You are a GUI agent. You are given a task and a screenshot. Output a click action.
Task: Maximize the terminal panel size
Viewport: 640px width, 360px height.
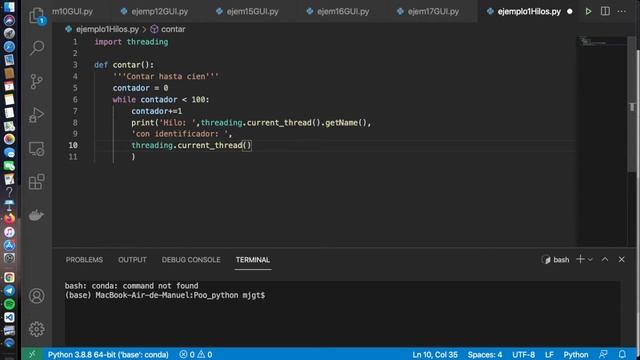[605, 259]
